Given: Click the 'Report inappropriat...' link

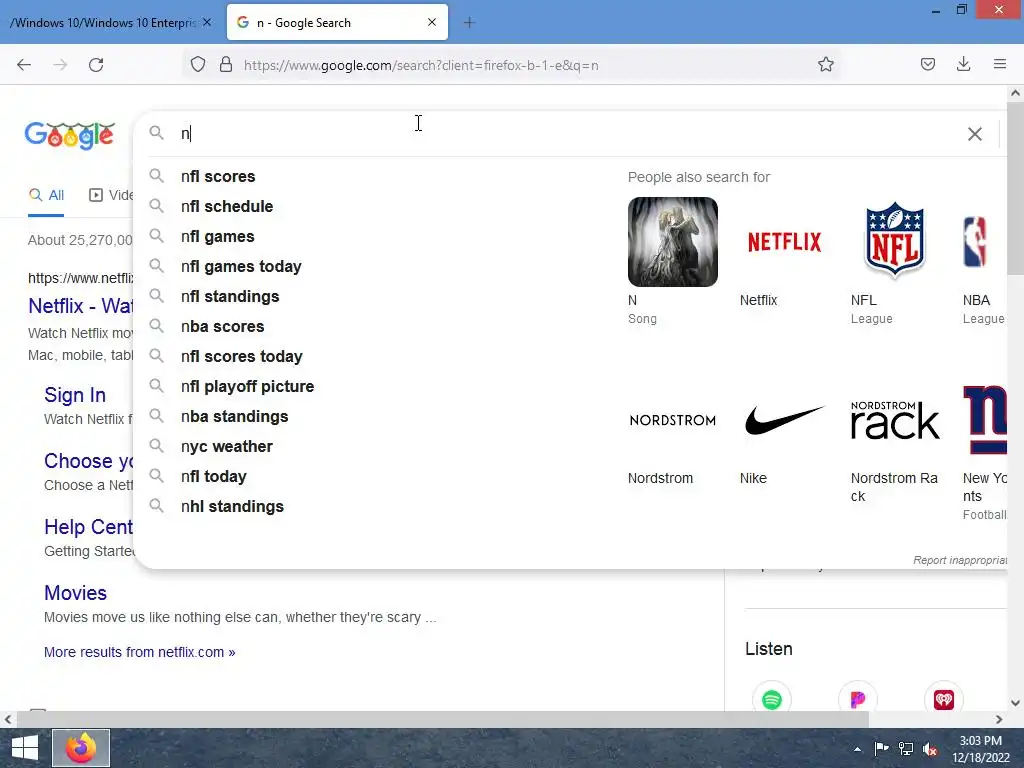Looking at the screenshot, I should (960, 560).
